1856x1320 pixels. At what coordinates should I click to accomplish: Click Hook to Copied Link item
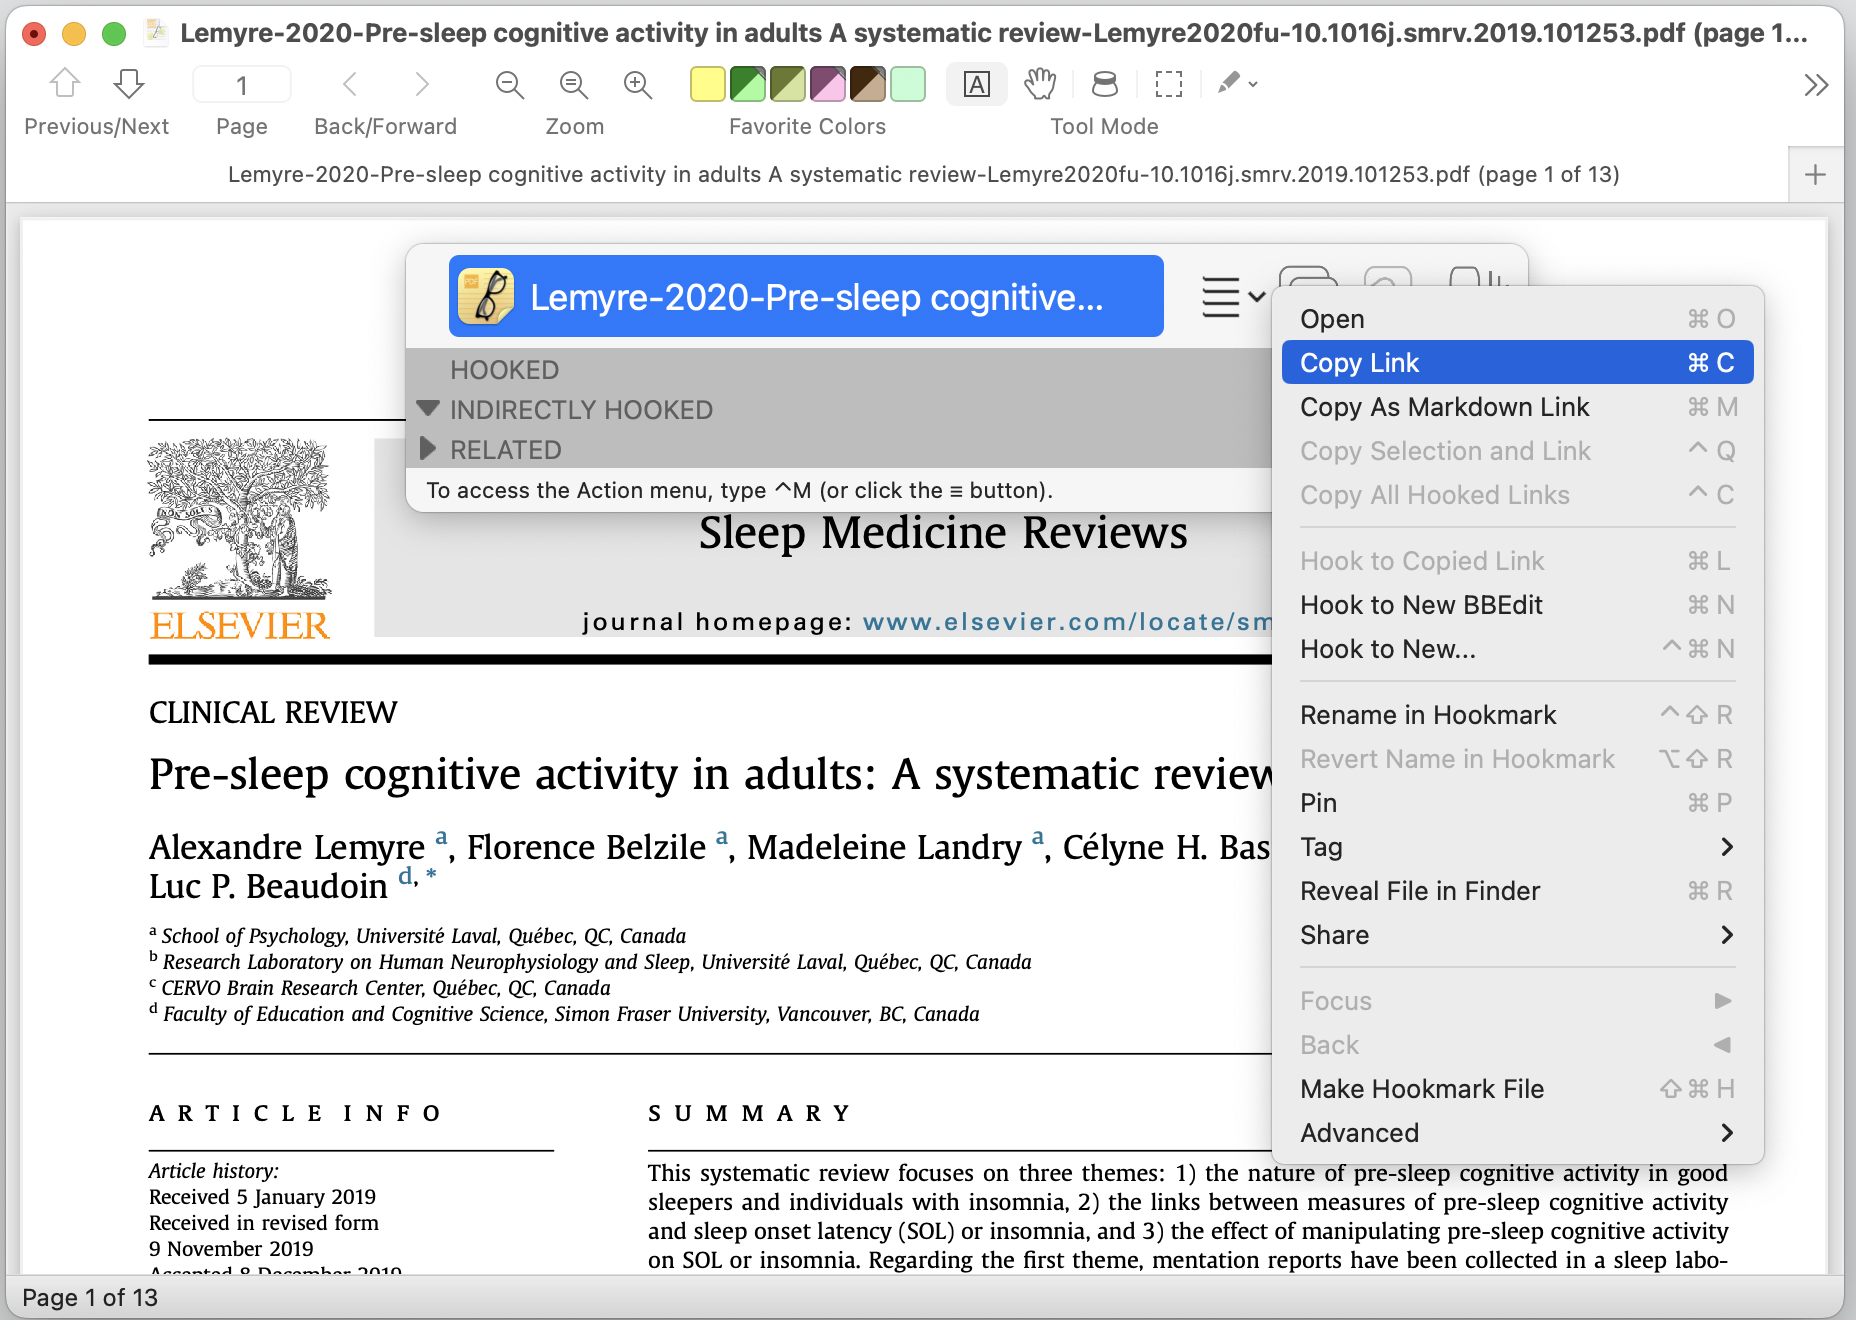click(1517, 561)
